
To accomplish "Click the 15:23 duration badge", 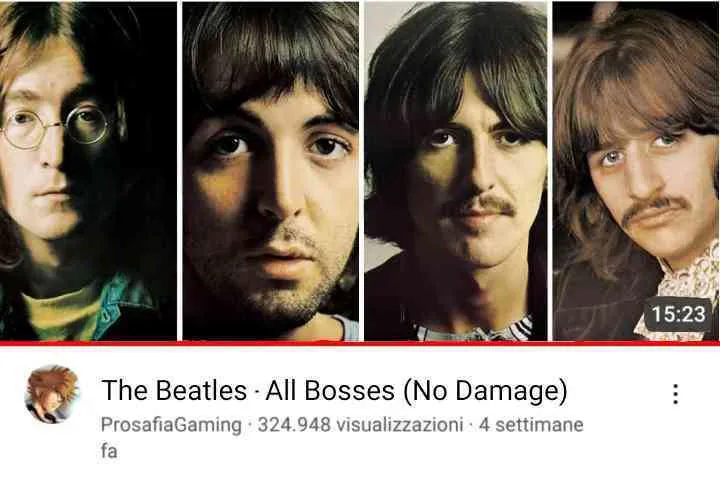I will (678, 314).
